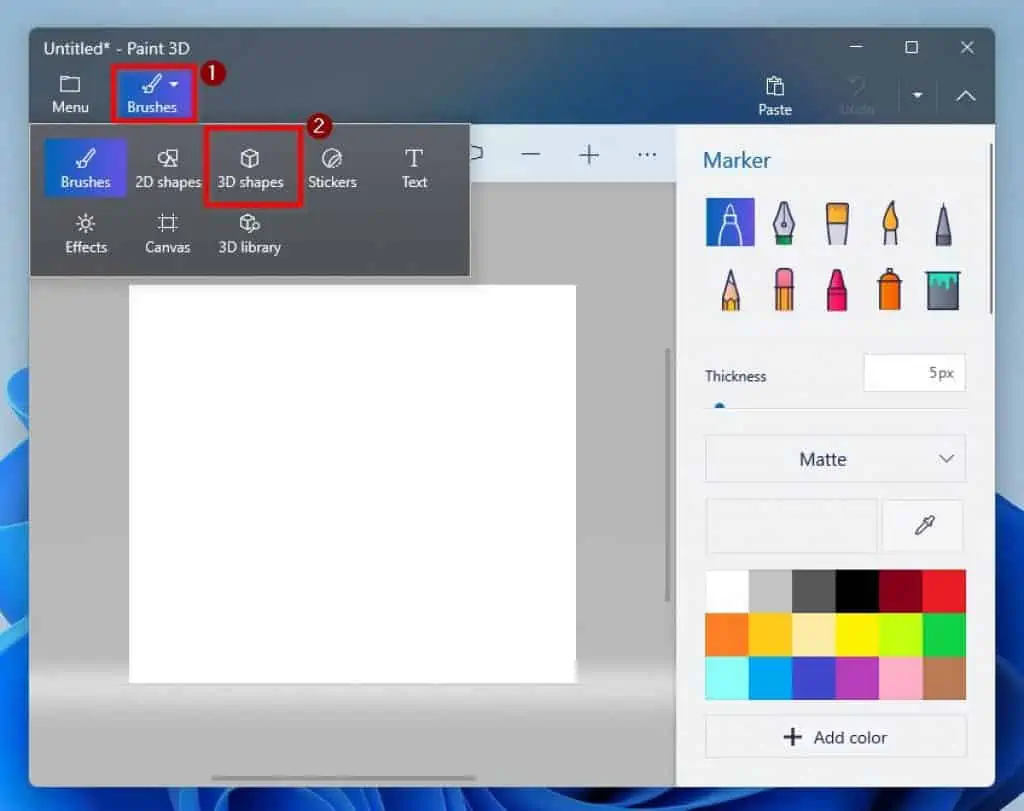
Task: Select the Spray can tool
Action: [889, 290]
